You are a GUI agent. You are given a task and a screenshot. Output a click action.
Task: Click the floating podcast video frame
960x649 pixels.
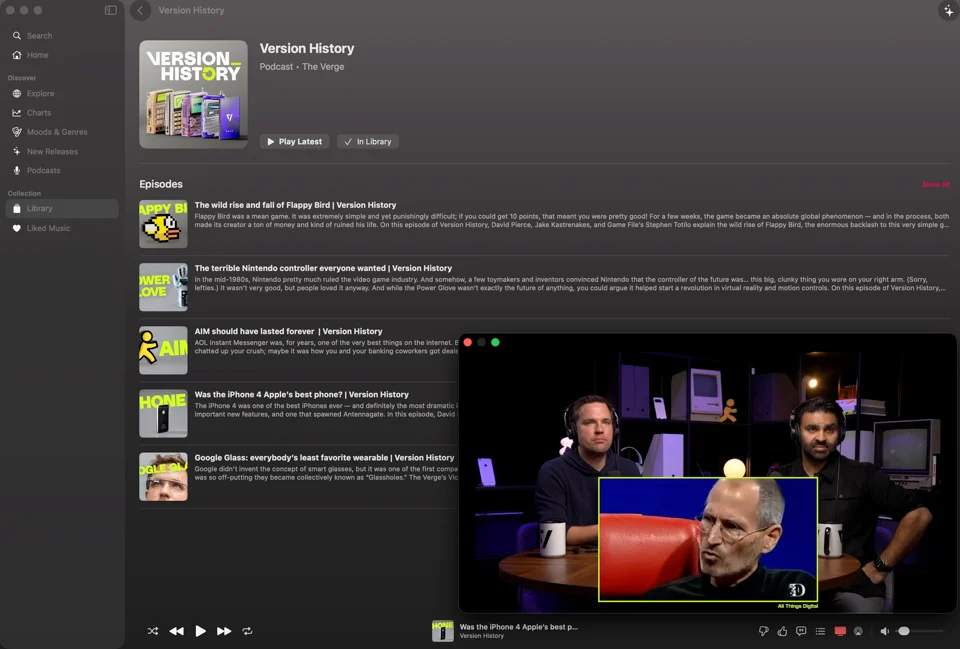[x=707, y=473]
